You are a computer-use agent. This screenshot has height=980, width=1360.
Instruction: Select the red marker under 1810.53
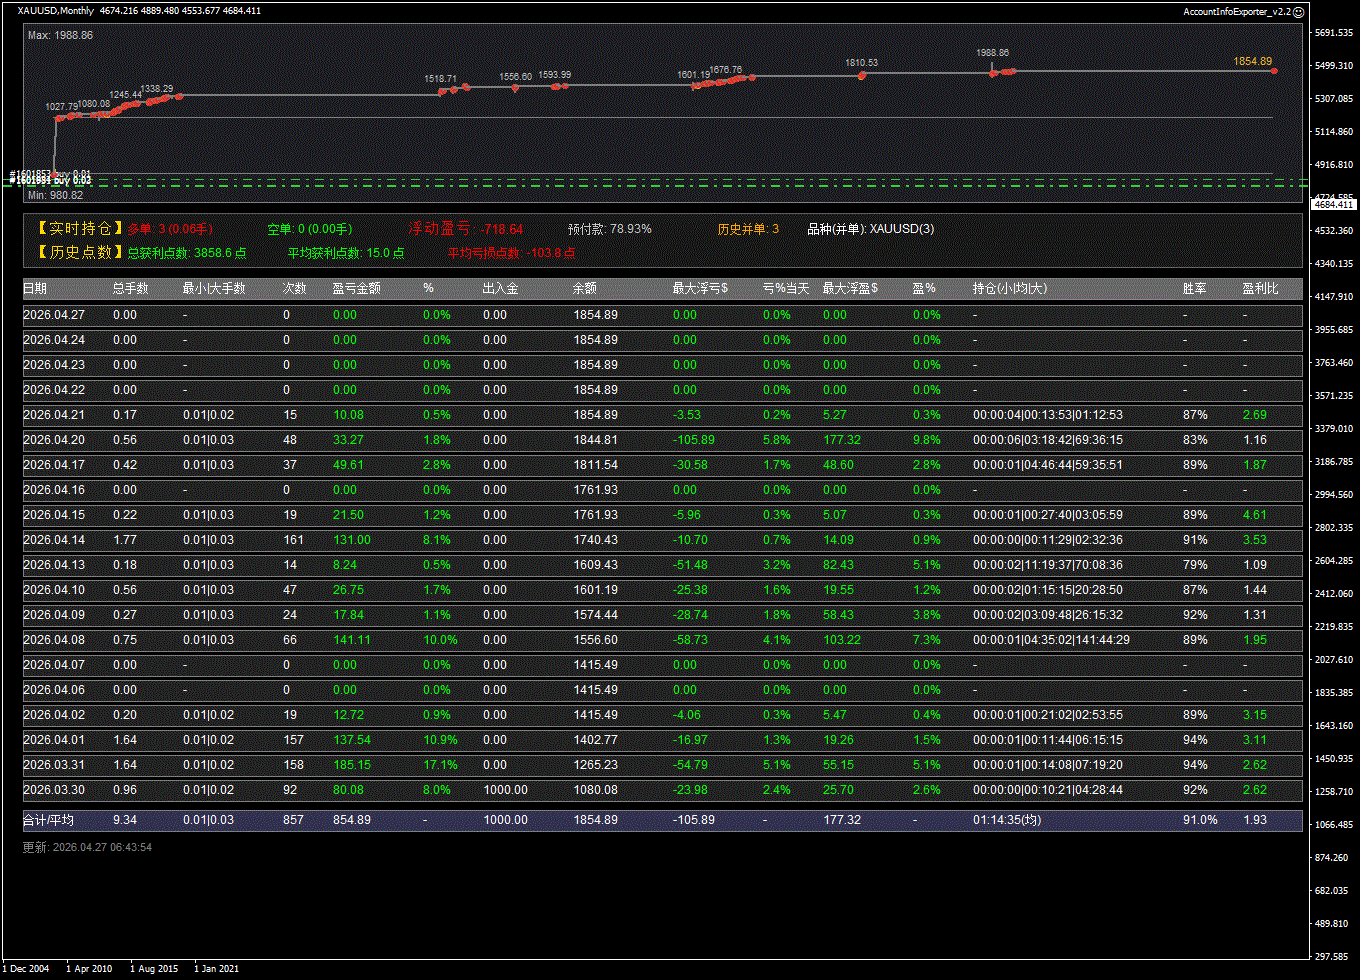(861, 76)
